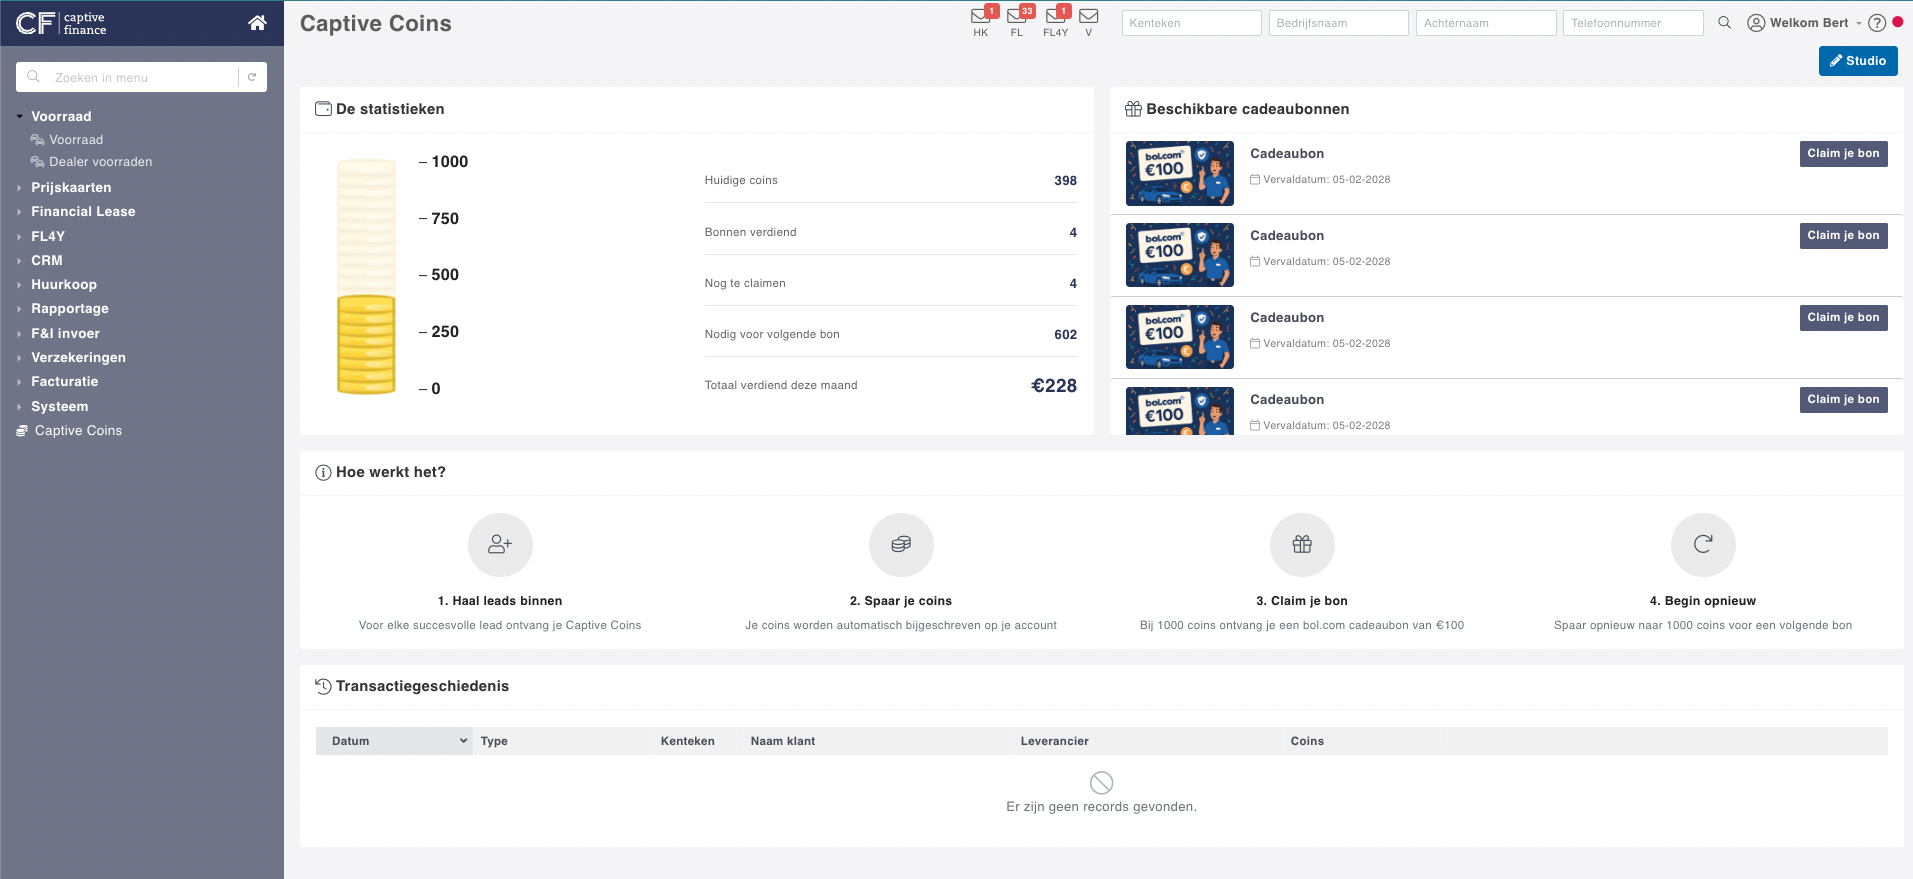Click the Kenteken search field
Viewport: 1913px width, 879px height.
[x=1190, y=23]
